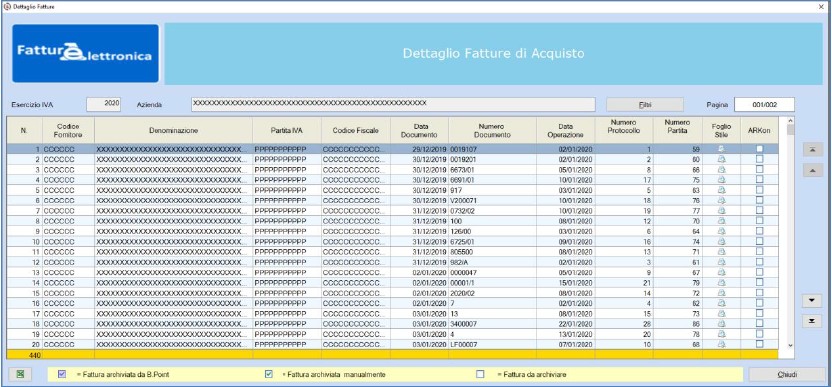Open Foglio Stile icon for document 0019107
The image size is (832, 387).
(721, 149)
